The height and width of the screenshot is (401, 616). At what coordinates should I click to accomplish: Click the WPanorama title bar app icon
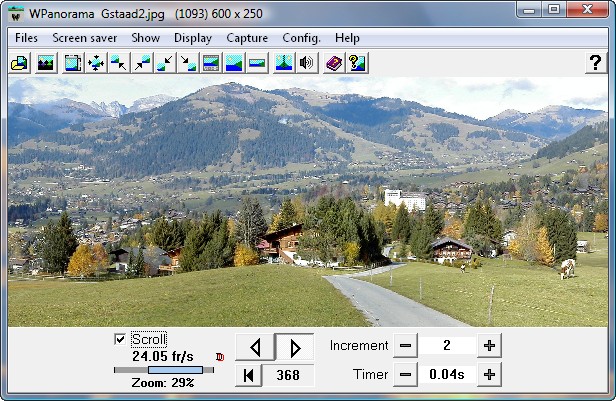tap(16, 14)
